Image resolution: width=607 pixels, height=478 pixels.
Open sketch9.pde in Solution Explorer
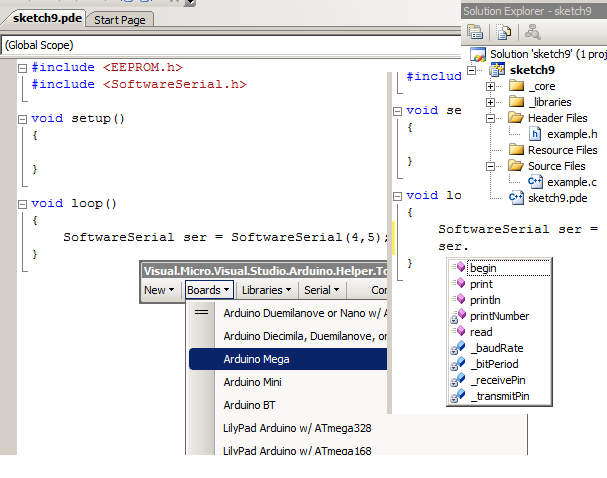pos(557,198)
